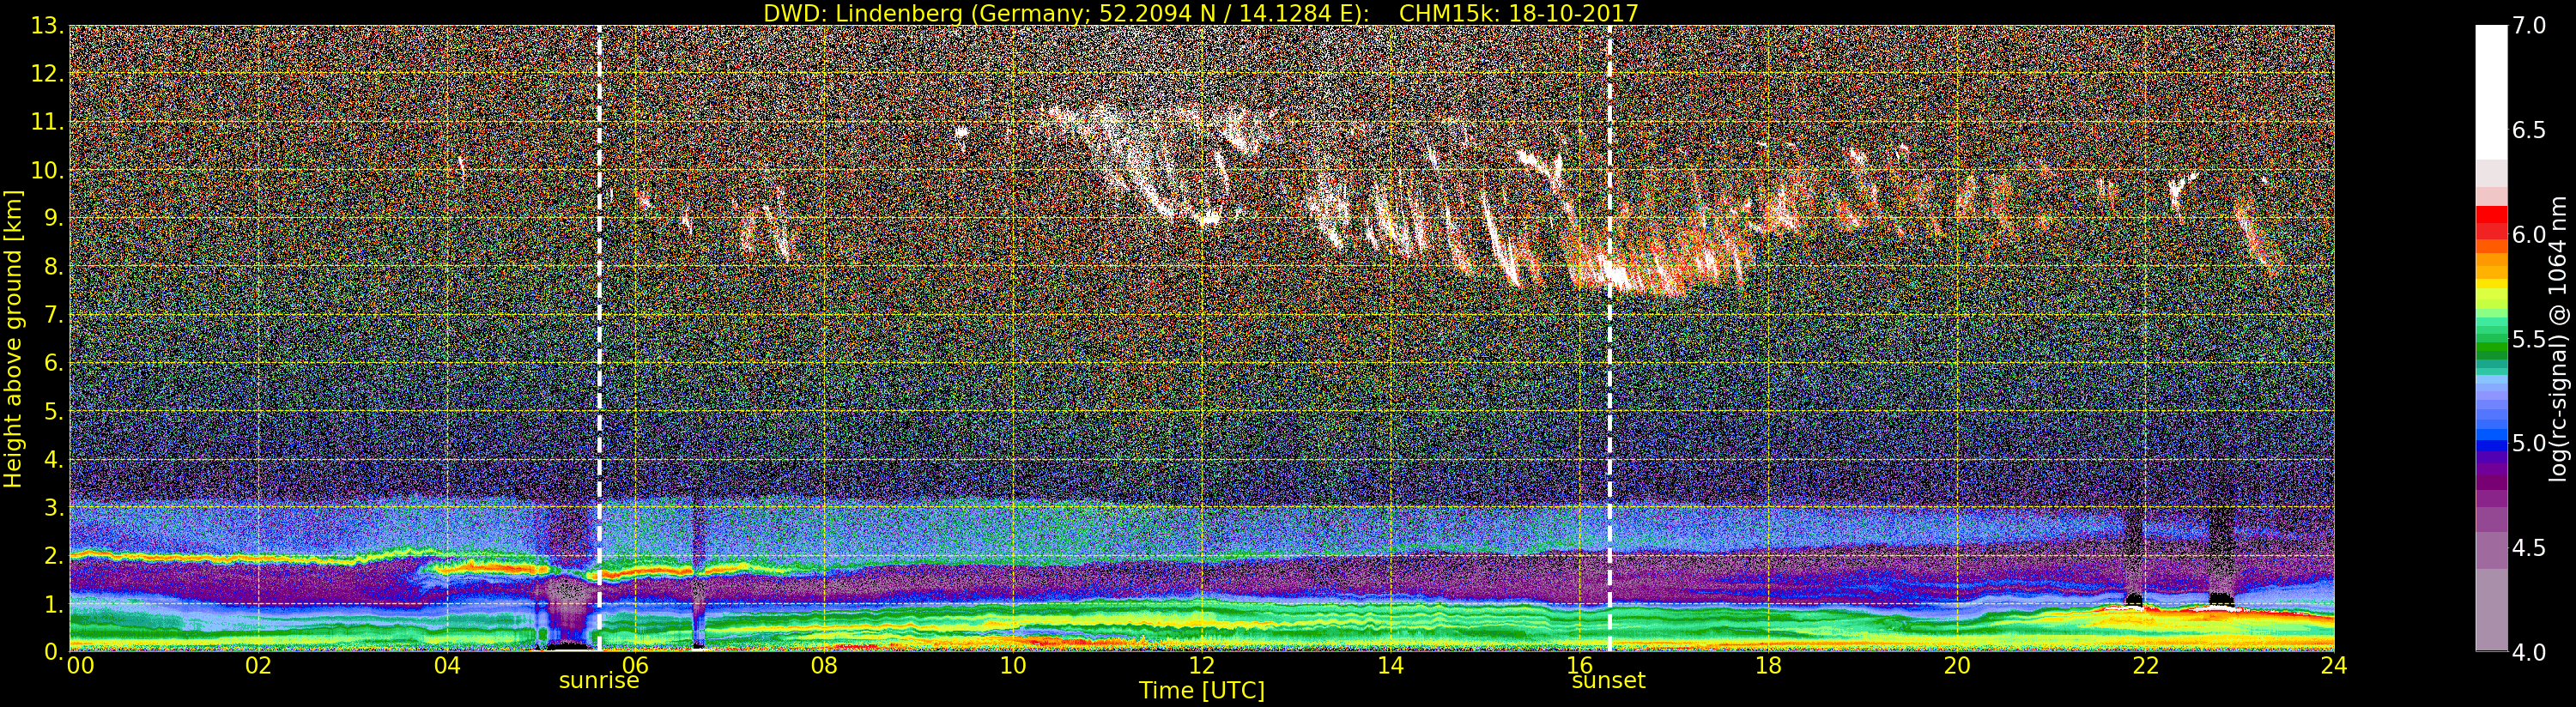Click the colorbar tick label '5.5'
The height and width of the screenshot is (707, 2576).
2529,339
